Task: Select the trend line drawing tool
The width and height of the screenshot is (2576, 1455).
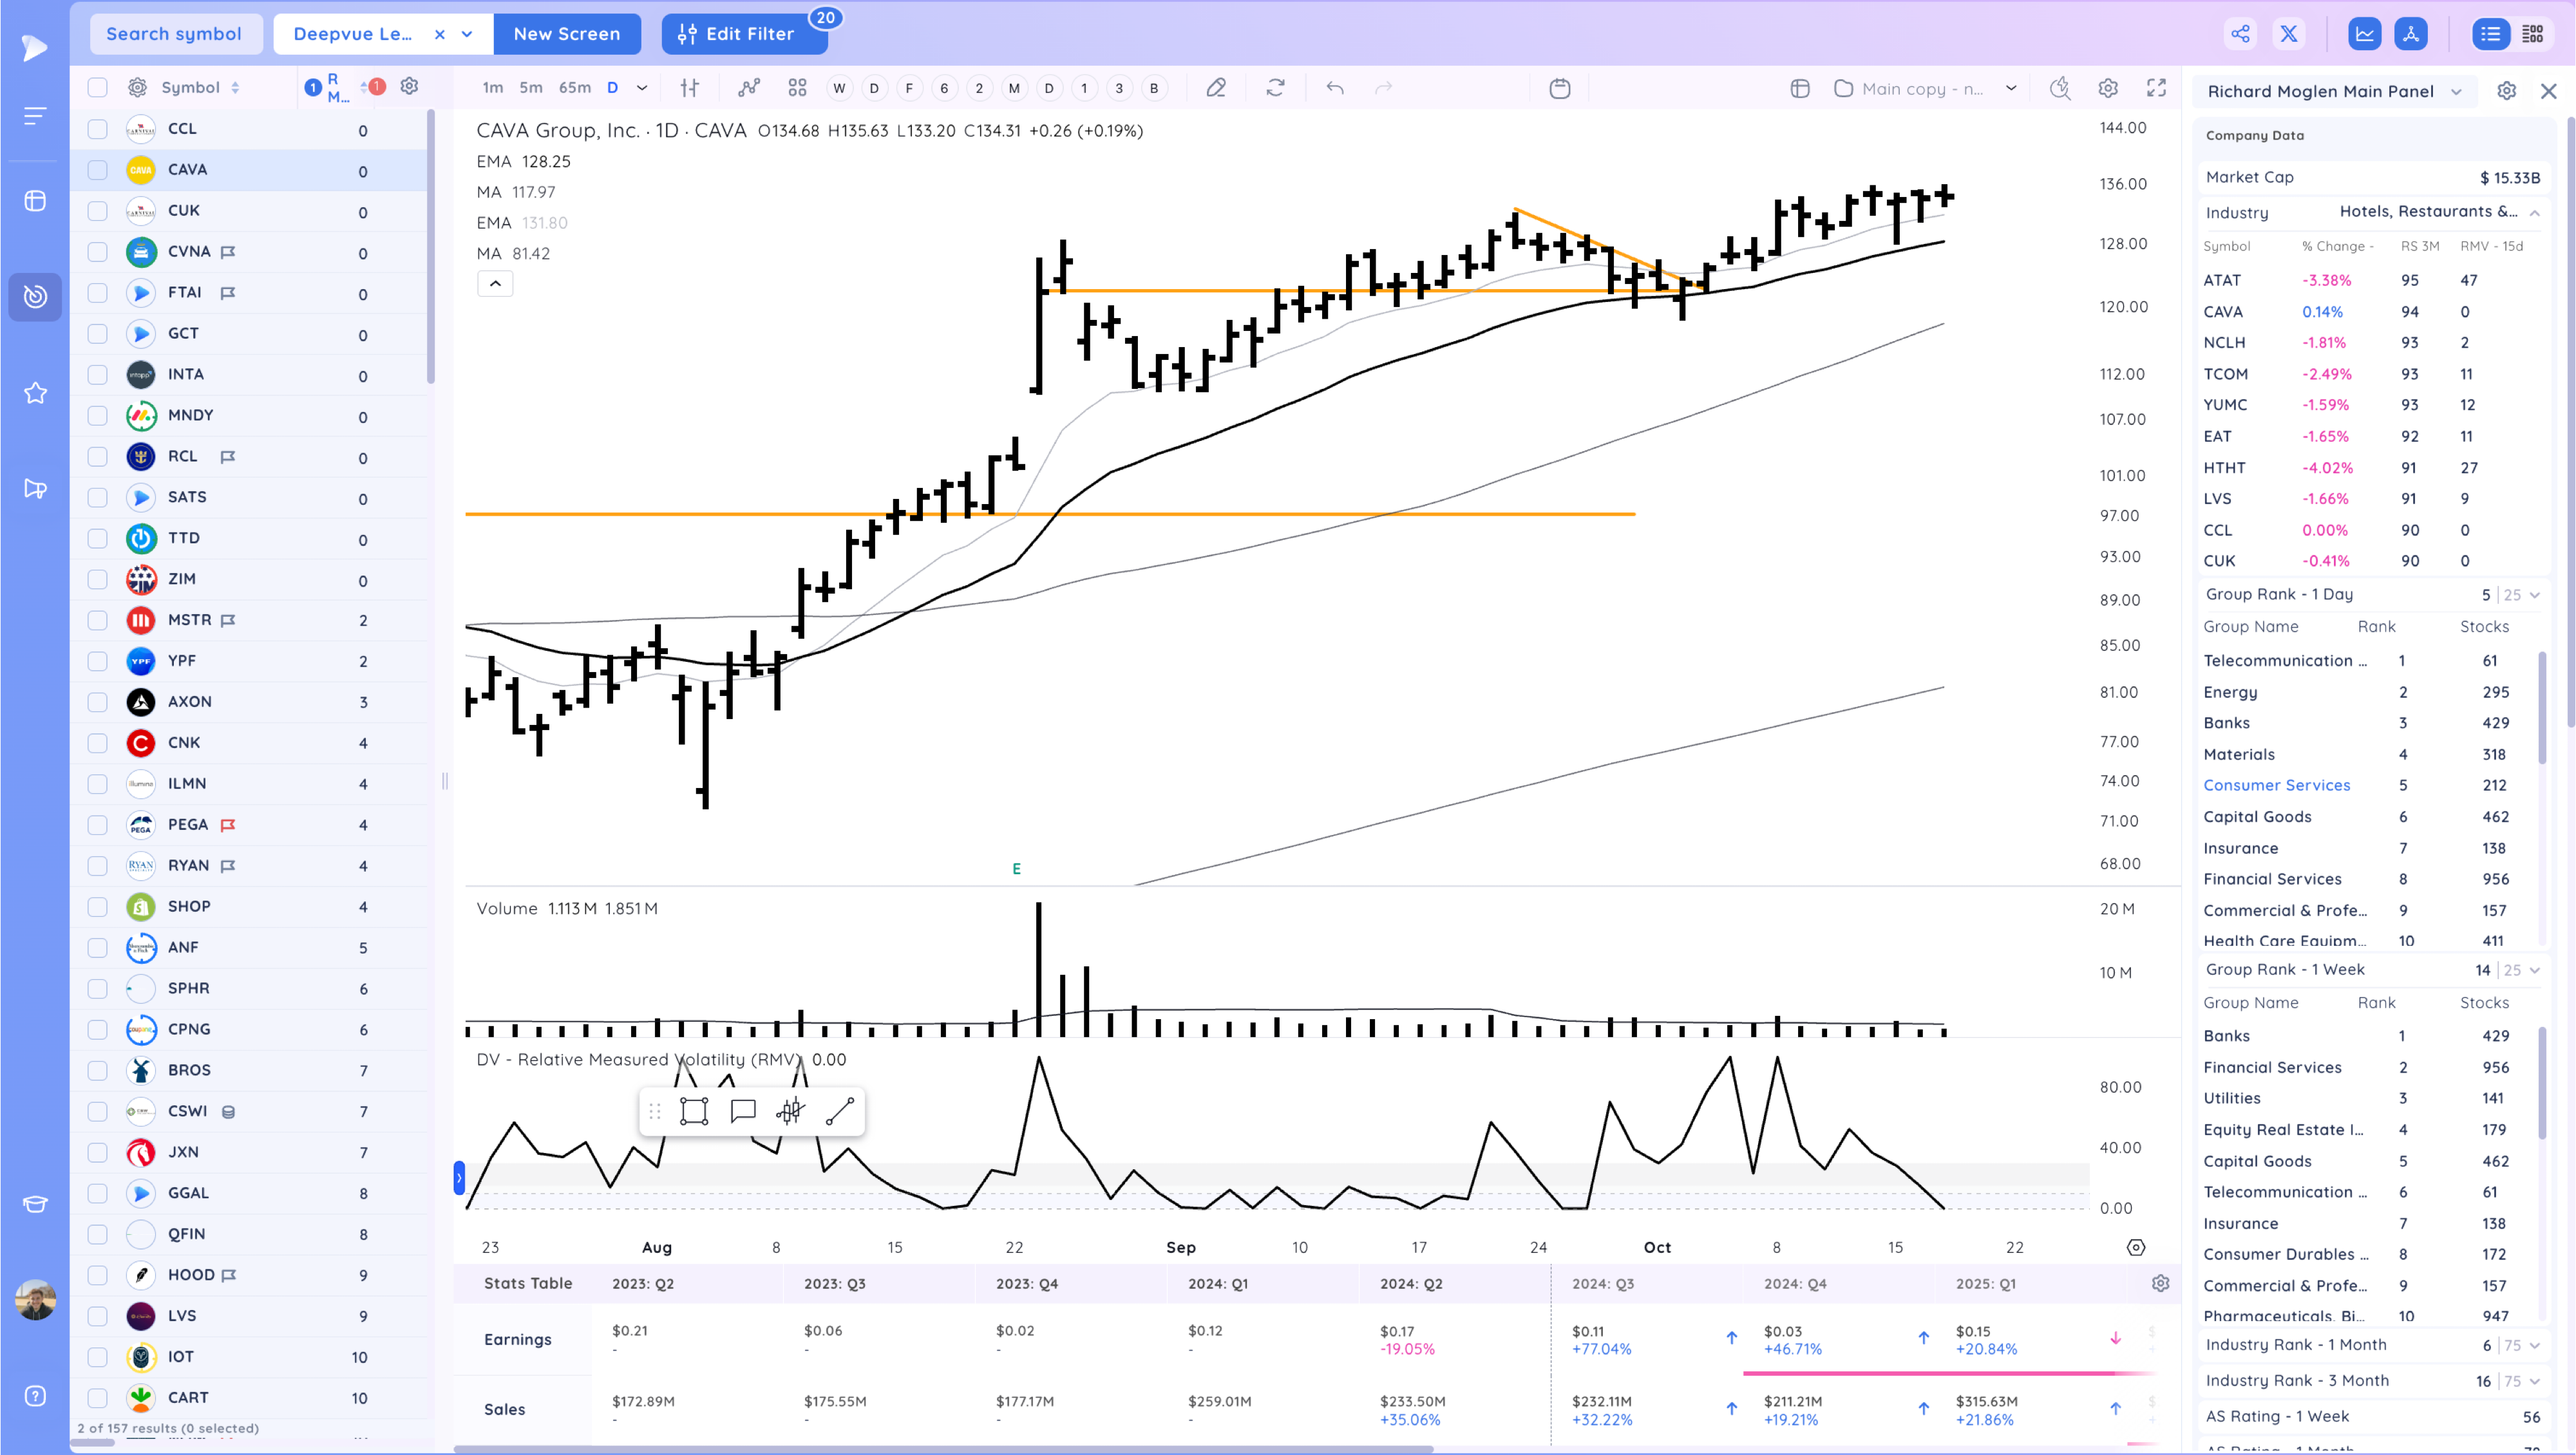Action: click(839, 1111)
